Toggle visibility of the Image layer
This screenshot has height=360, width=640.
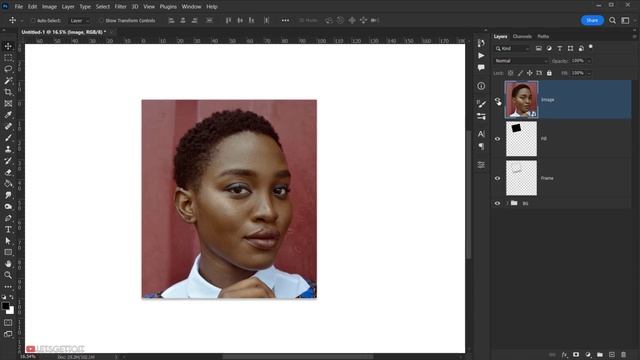[x=498, y=100]
